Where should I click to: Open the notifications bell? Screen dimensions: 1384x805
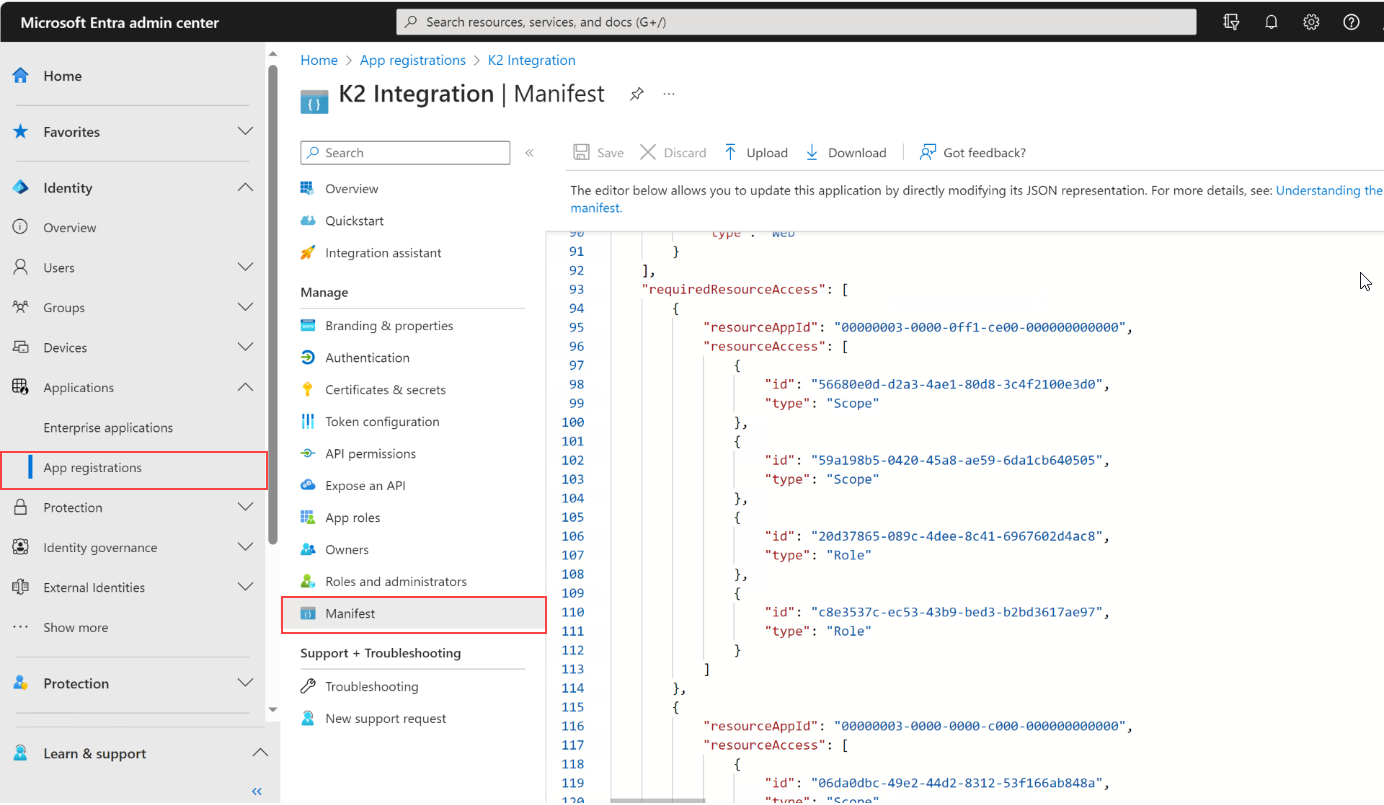click(x=1271, y=22)
